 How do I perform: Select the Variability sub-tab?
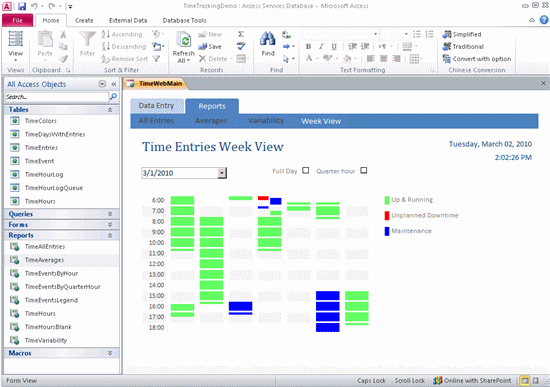pyautogui.click(x=266, y=121)
